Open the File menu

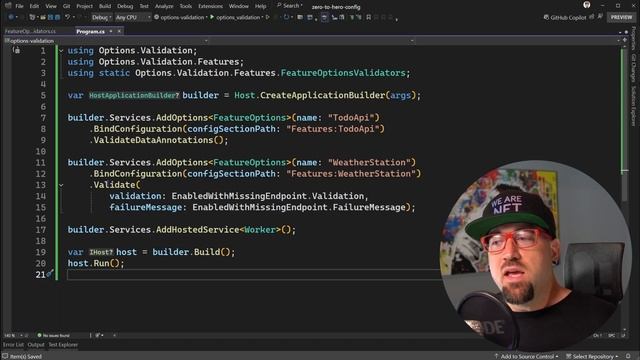[19, 6]
